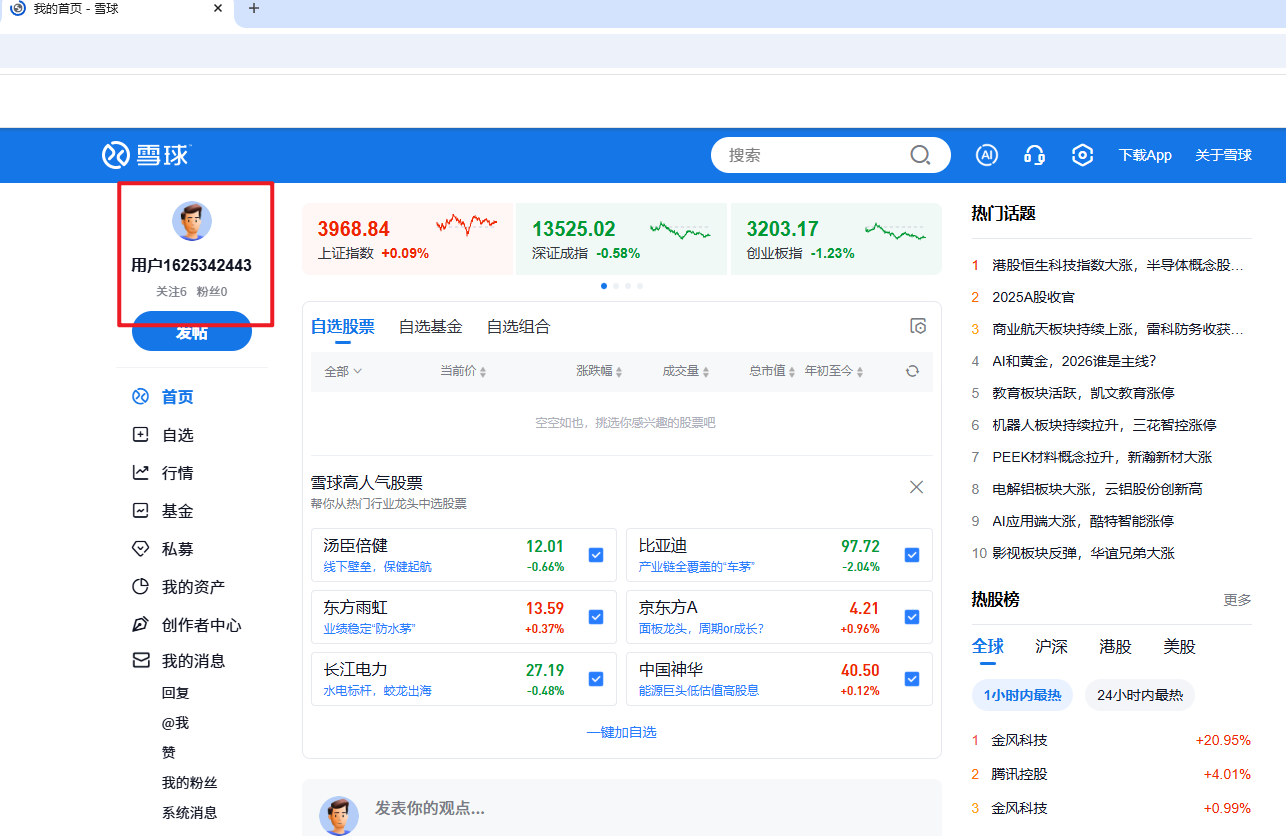Click the AI assistant icon in header
The width and height of the screenshot is (1286, 836).
coord(987,155)
